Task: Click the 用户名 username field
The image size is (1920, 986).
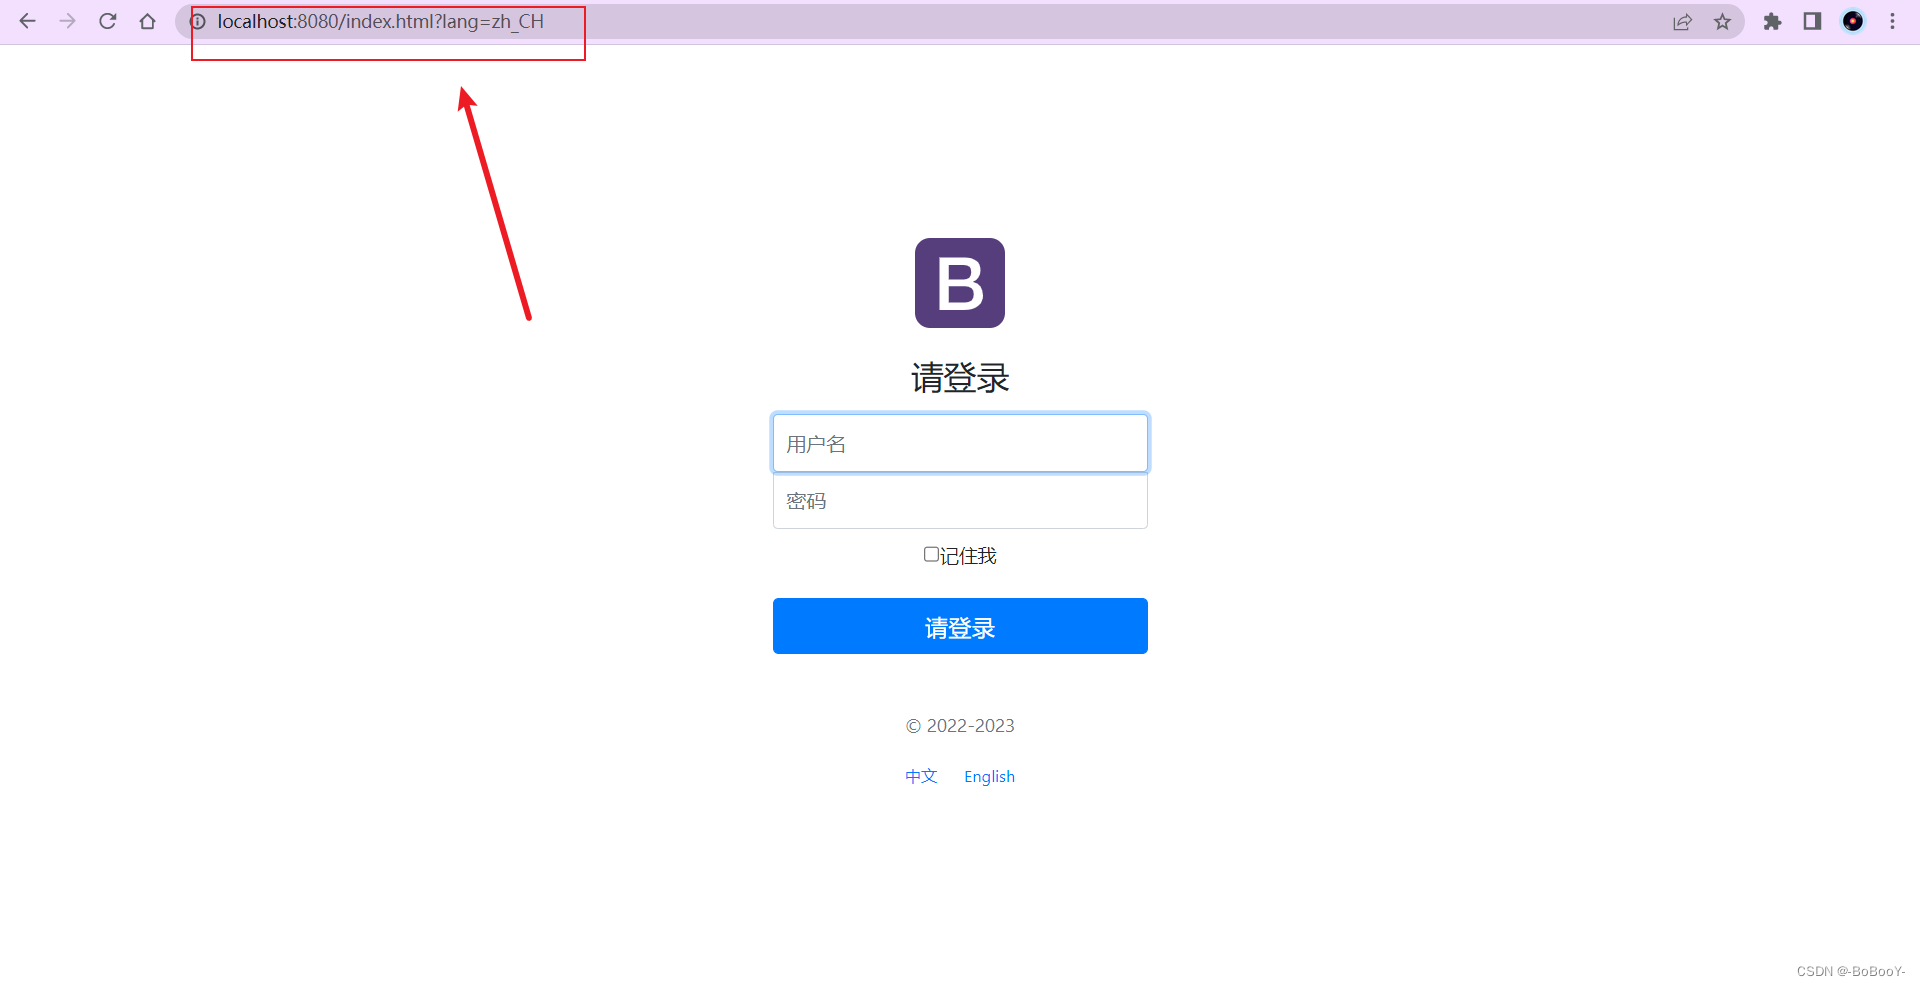Action: point(960,443)
